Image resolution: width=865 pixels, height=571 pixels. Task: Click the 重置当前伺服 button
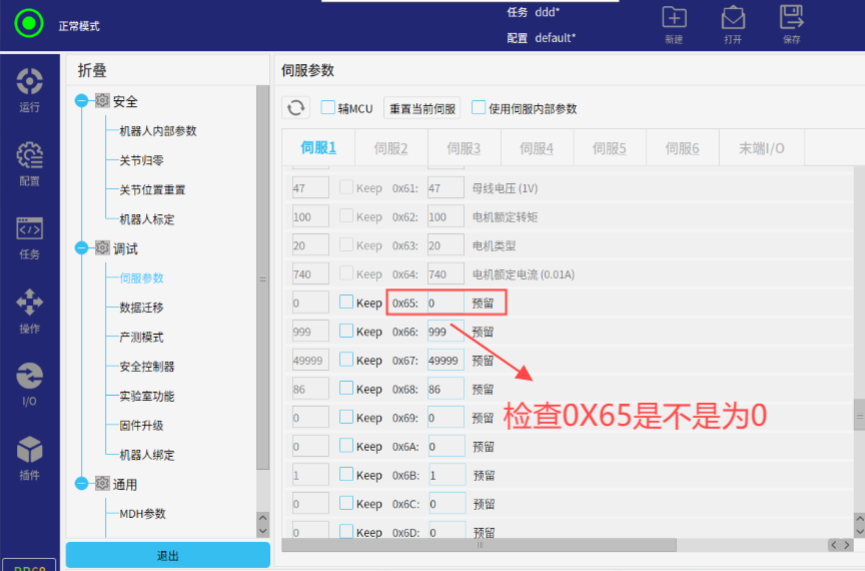coord(422,108)
